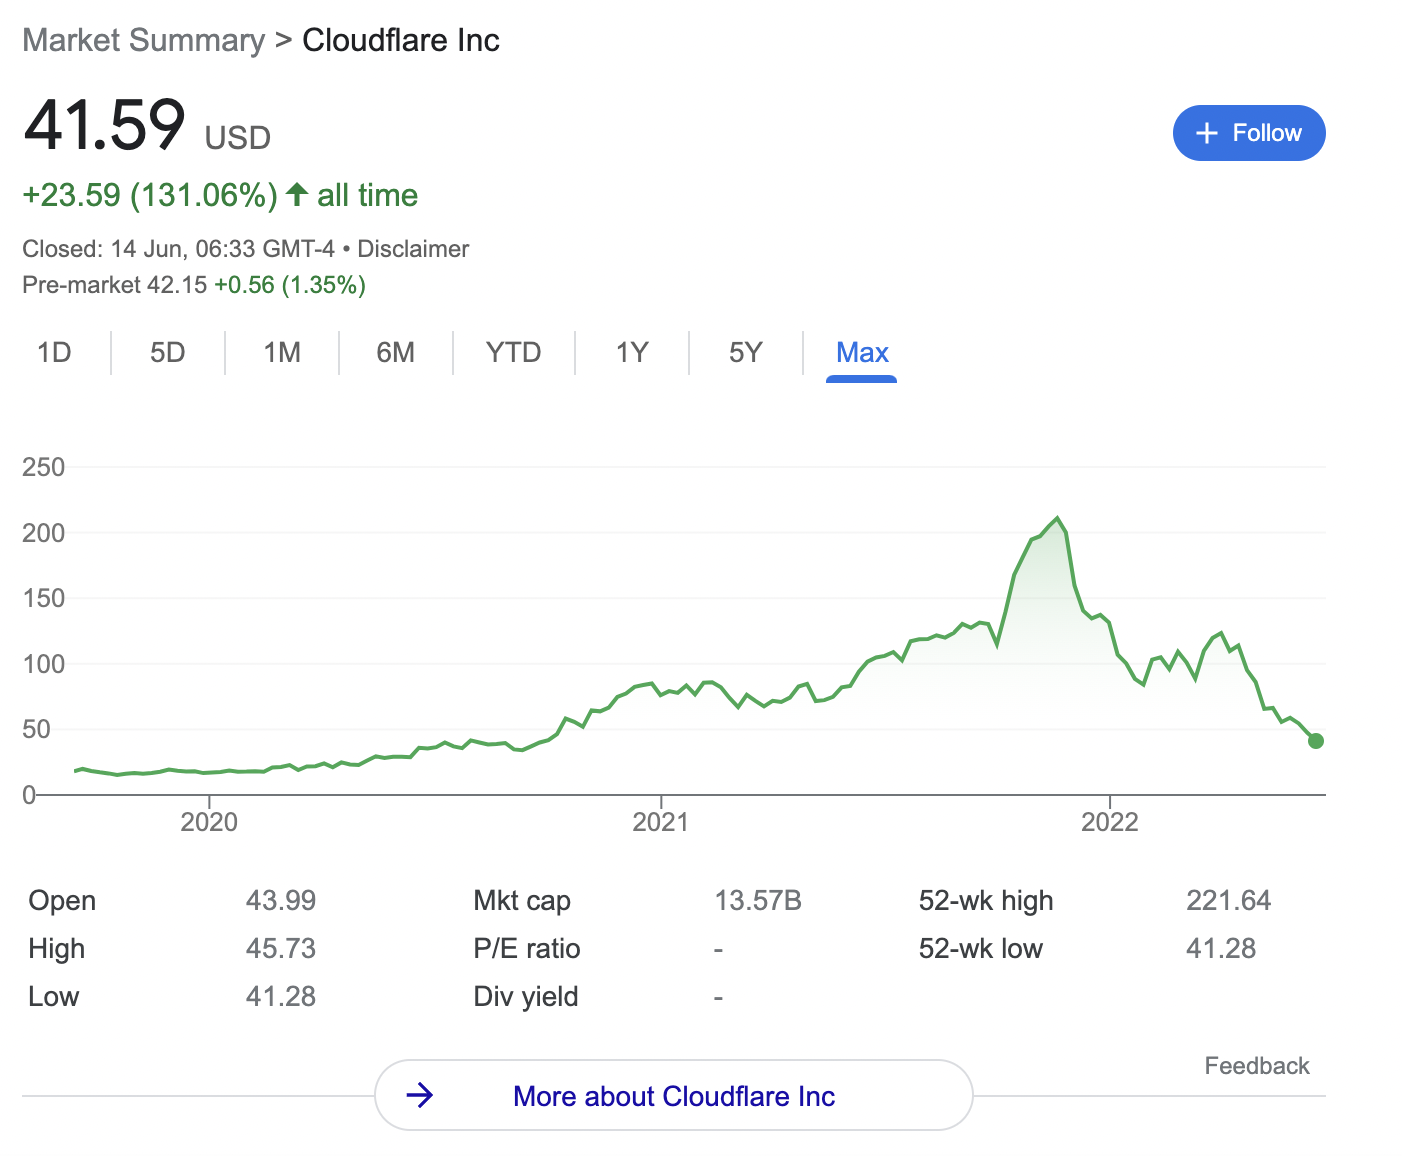The width and height of the screenshot is (1402, 1156).
Task: Click the 52-wk low label
Action: click(x=981, y=949)
